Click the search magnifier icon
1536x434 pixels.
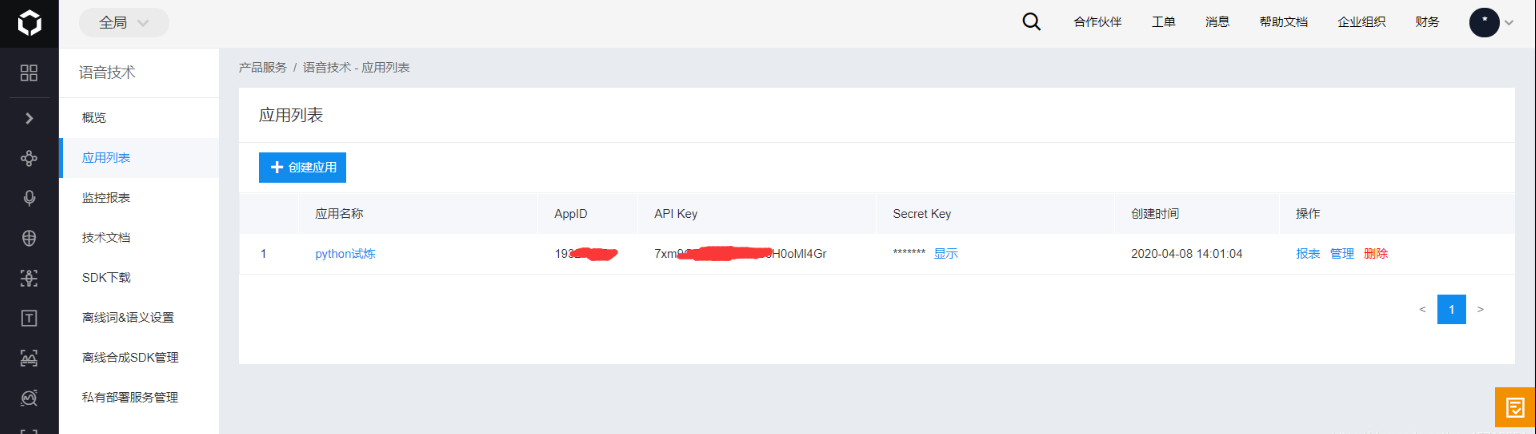point(1032,22)
